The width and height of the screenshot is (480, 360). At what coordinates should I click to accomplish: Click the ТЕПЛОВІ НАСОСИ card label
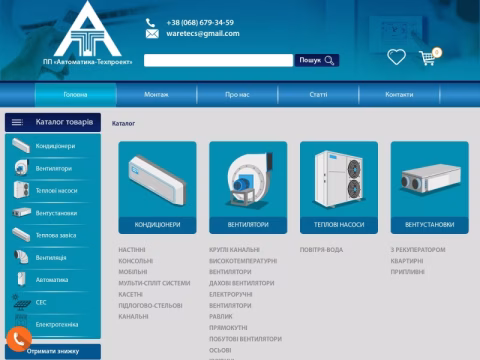(x=339, y=225)
